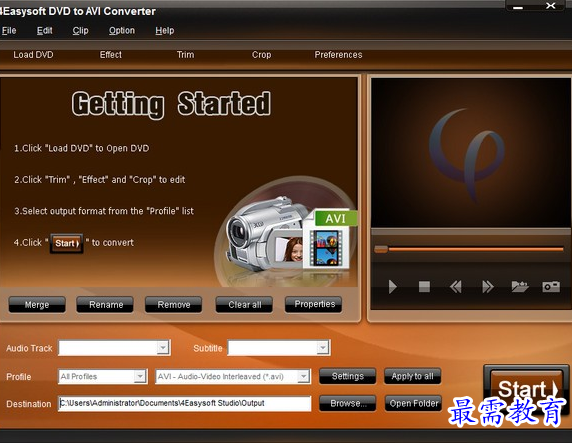Open the File menu
The width and height of the screenshot is (572, 443).
point(8,31)
